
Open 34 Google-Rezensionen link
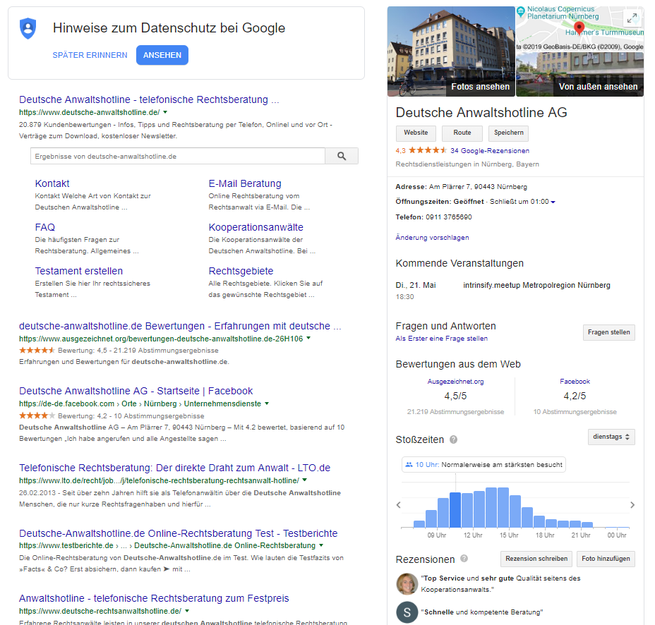[x=490, y=151]
